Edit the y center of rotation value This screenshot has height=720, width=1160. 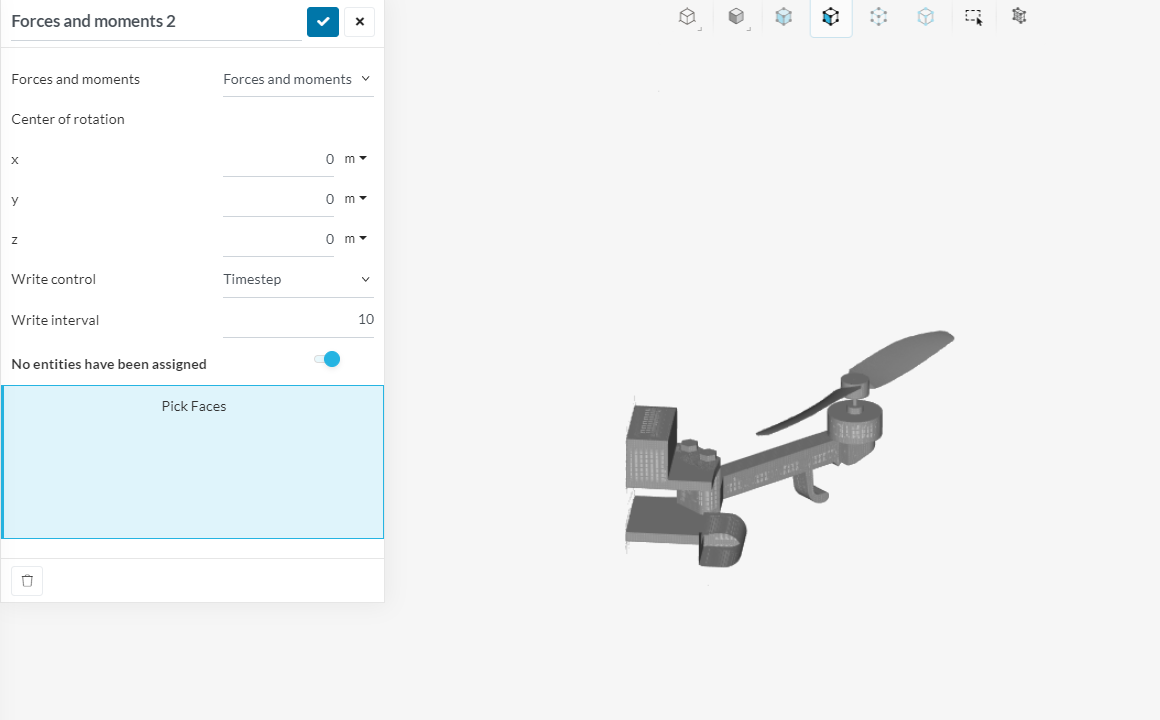tap(279, 199)
